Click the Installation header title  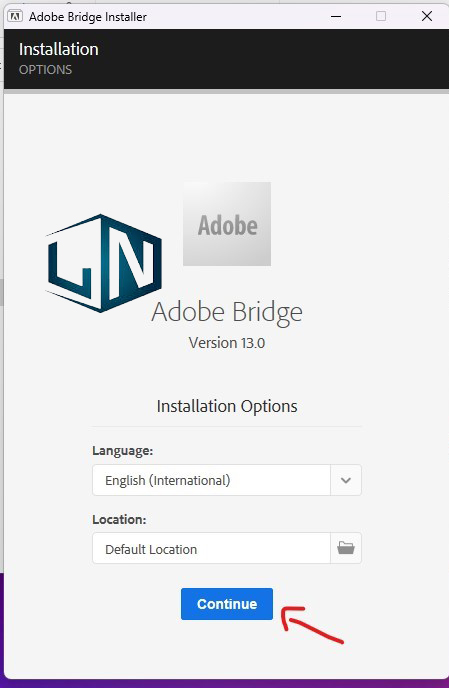[x=59, y=49]
